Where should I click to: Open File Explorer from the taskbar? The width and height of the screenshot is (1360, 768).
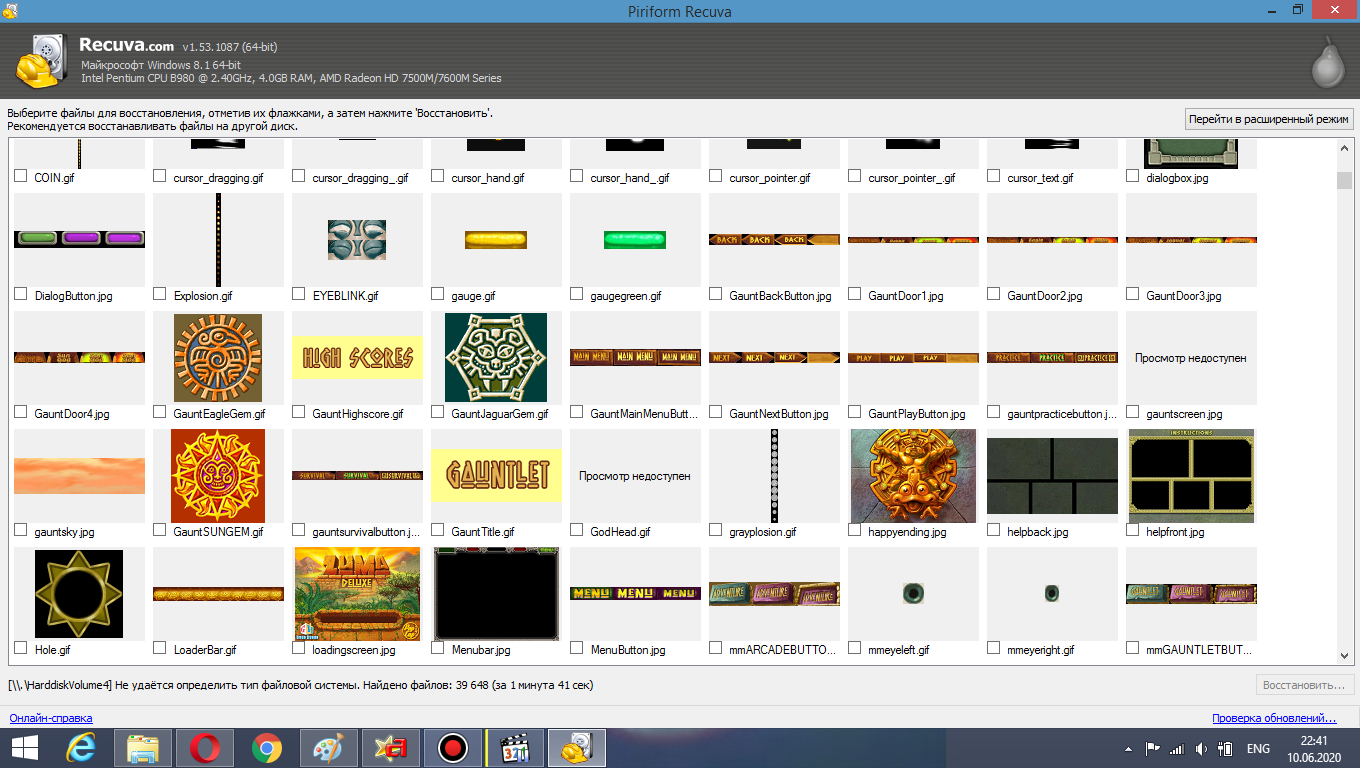pos(143,748)
